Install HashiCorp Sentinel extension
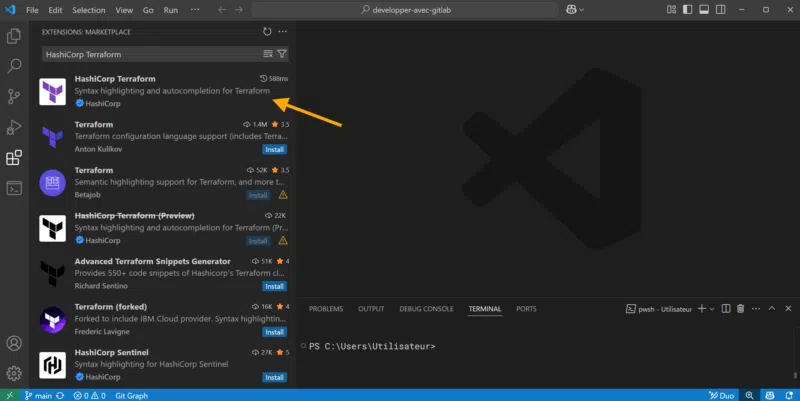 (x=274, y=378)
